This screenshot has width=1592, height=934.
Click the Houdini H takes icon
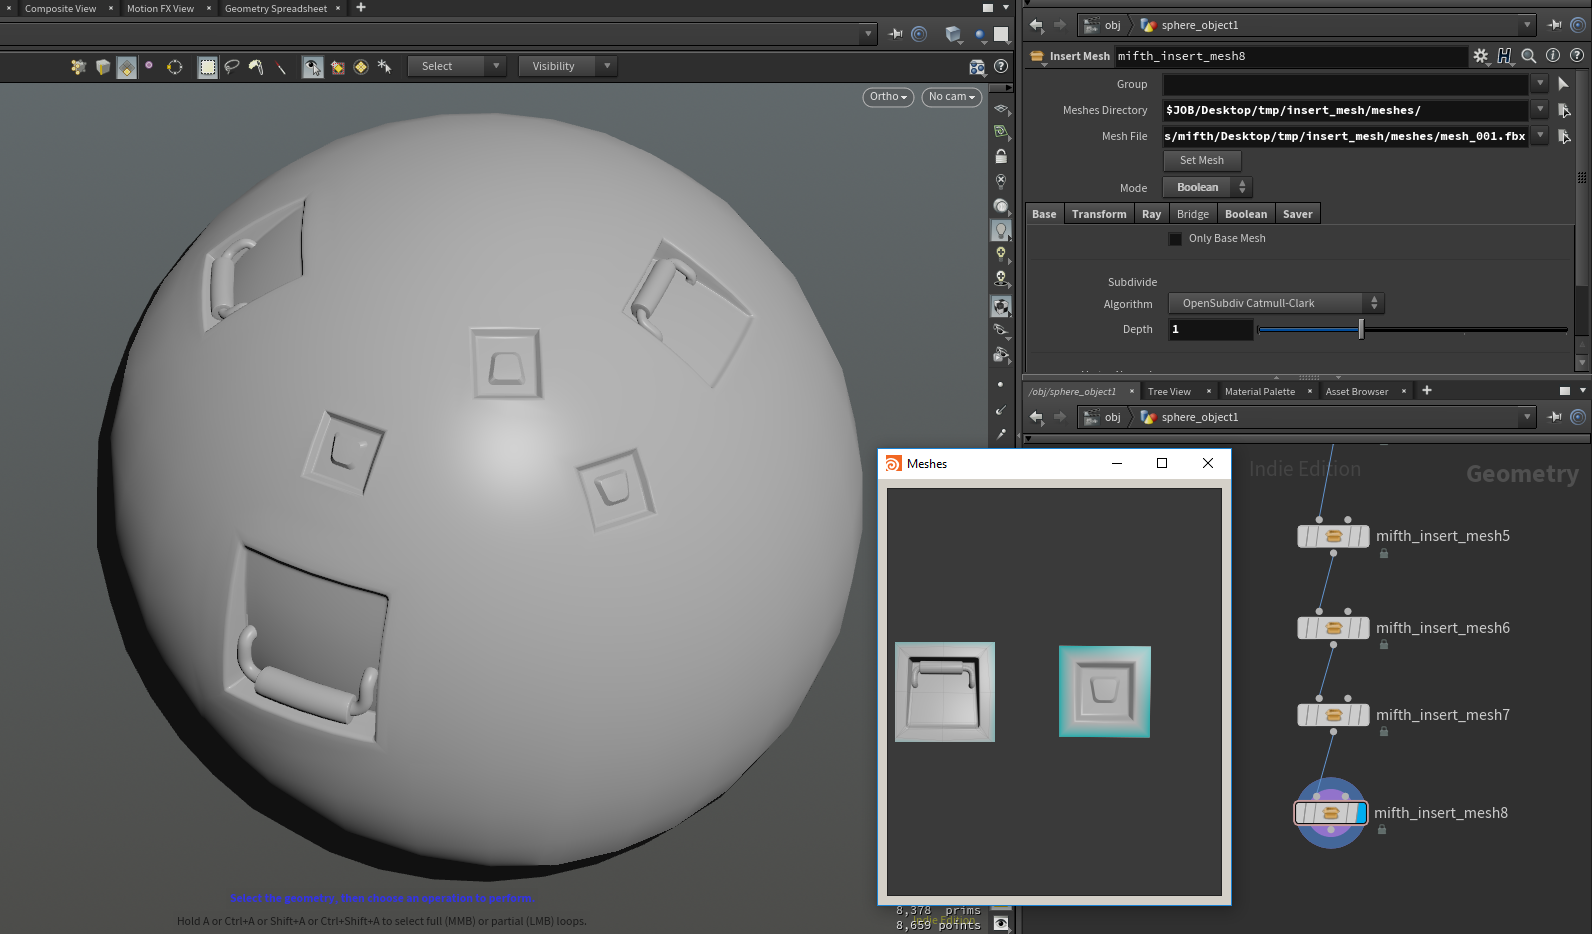click(x=1504, y=56)
